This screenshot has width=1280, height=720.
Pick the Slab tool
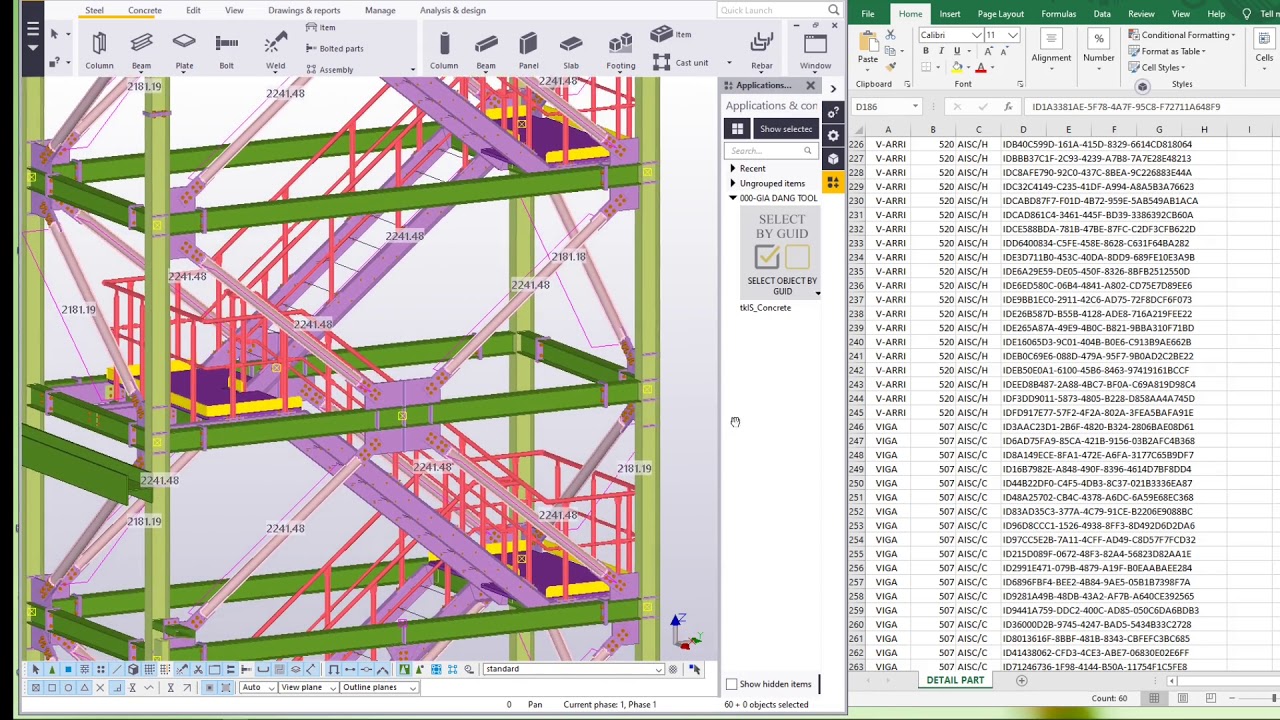pos(571,50)
